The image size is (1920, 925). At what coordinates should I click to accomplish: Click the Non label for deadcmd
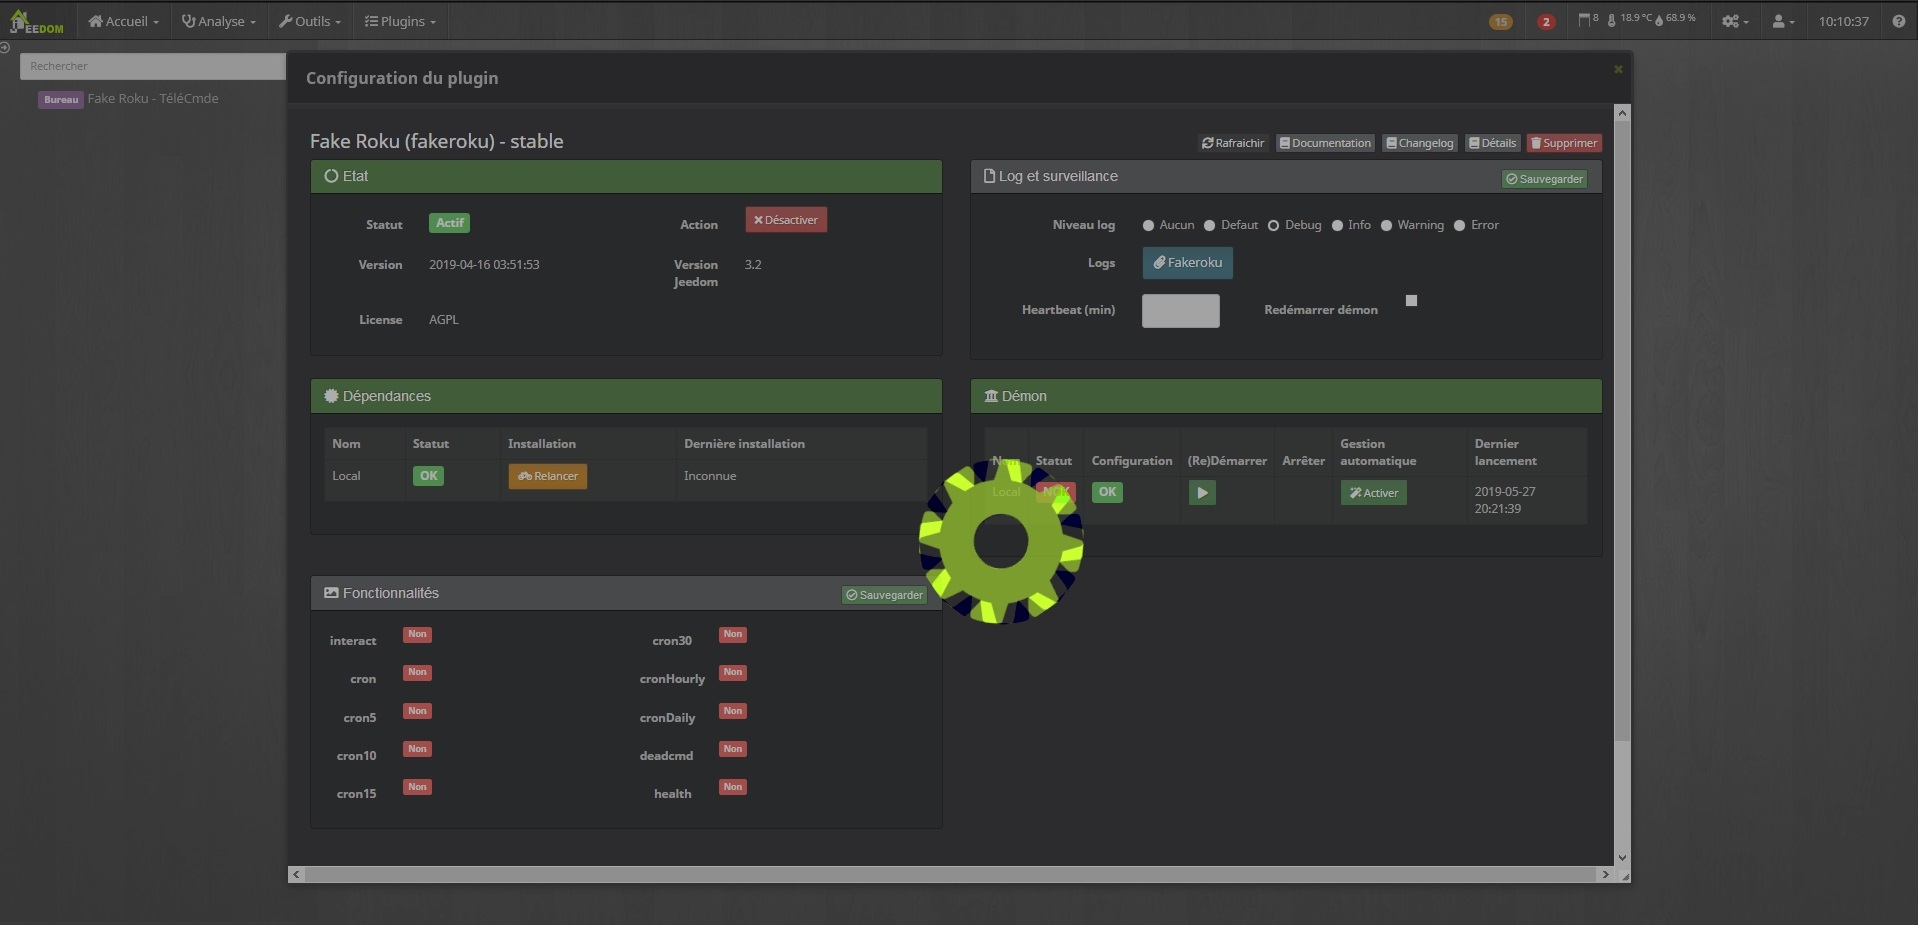pyautogui.click(x=733, y=749)
